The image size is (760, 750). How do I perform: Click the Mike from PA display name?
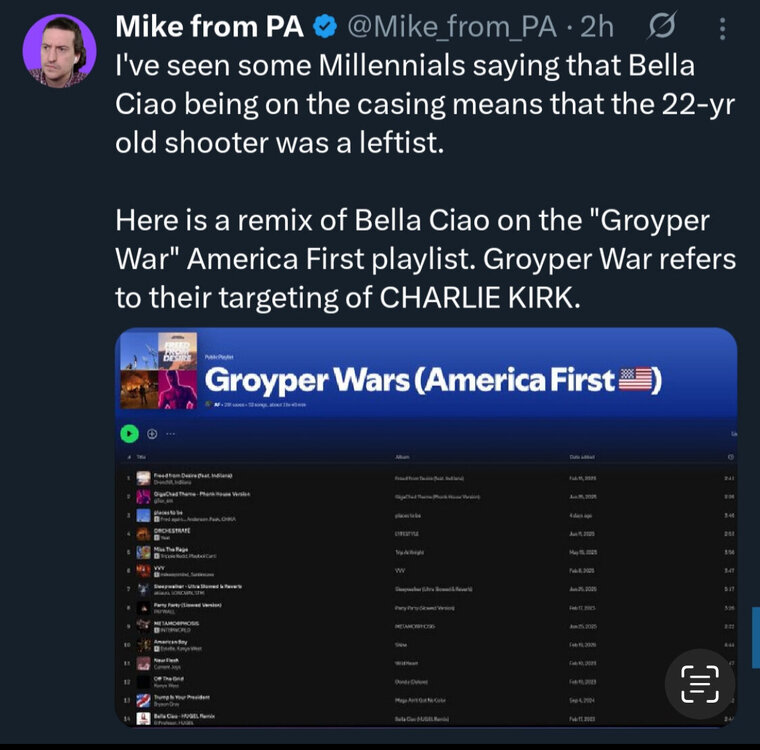point(210,27)
